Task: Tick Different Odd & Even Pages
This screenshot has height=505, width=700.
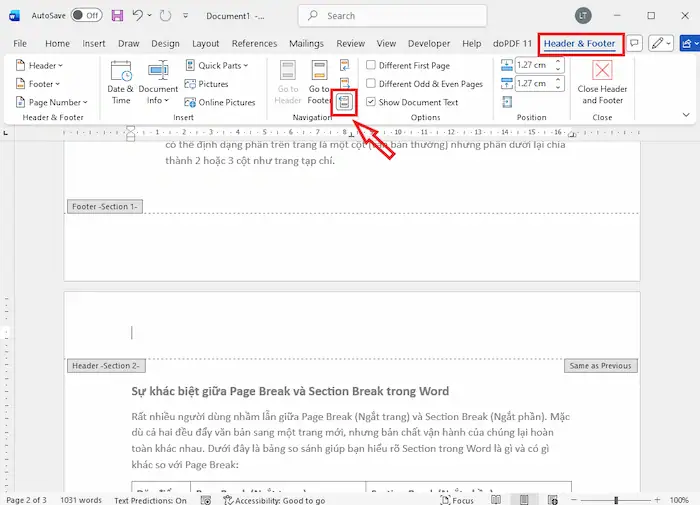Action: (x=371, y=84)
